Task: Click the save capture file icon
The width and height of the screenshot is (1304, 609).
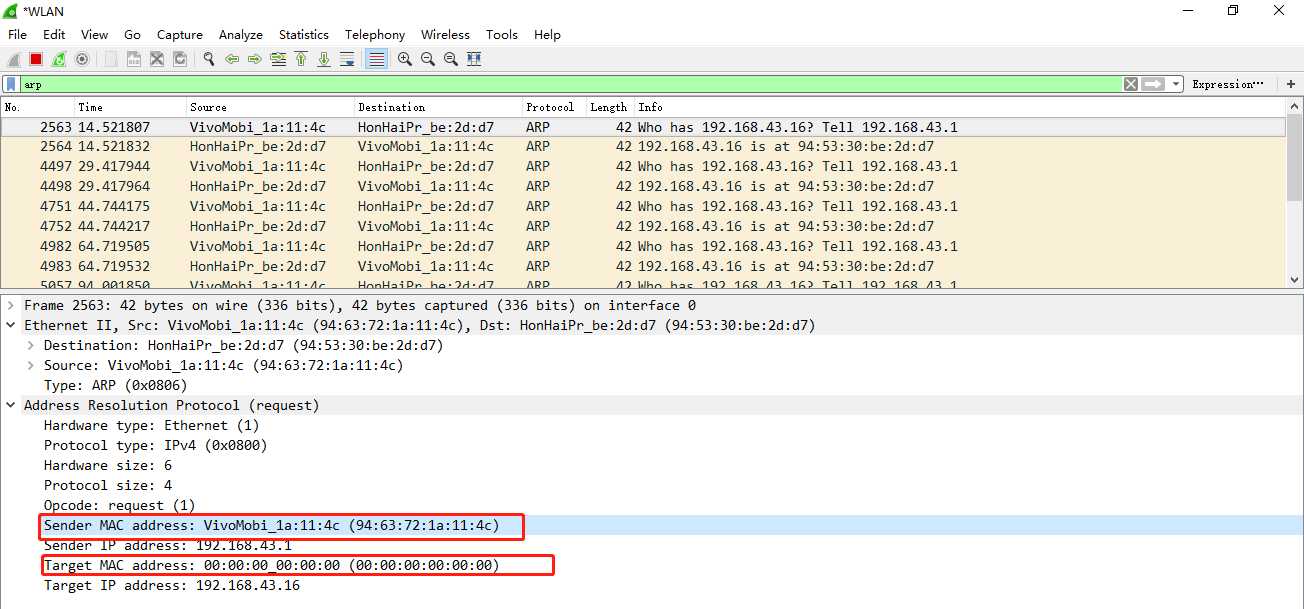Action: click(133, 59)
